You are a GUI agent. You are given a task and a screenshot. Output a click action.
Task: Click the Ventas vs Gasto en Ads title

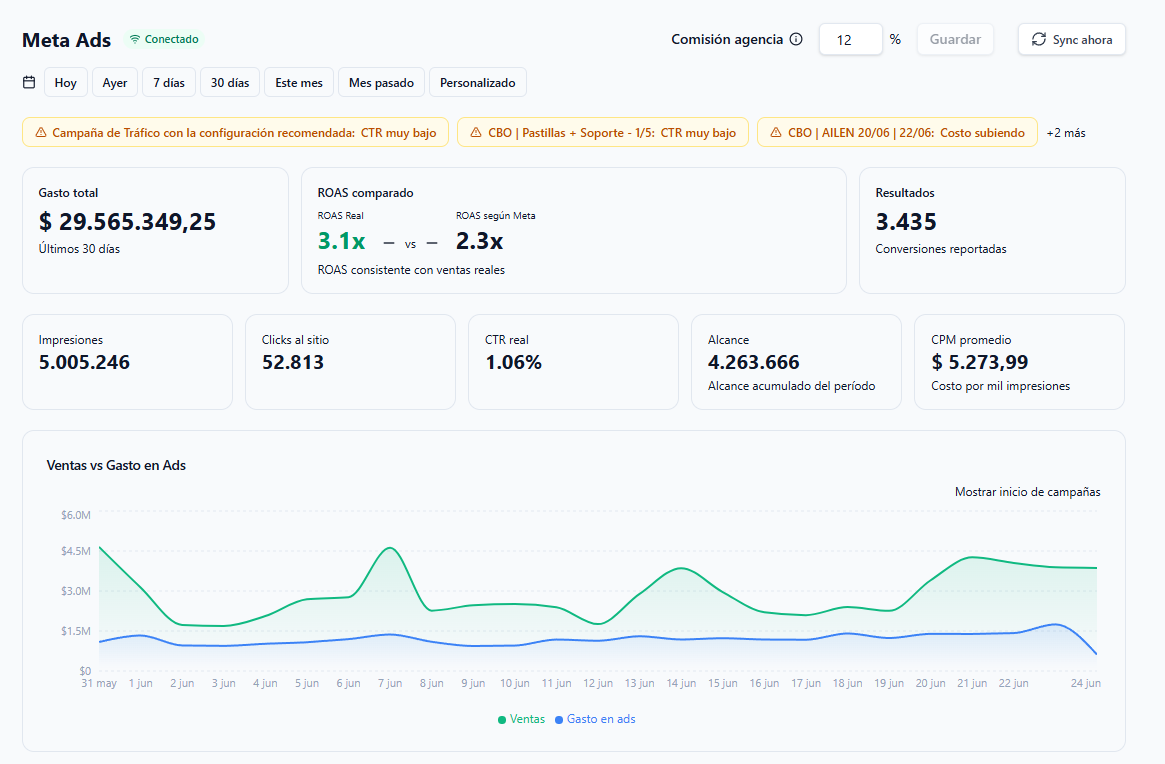116,465
